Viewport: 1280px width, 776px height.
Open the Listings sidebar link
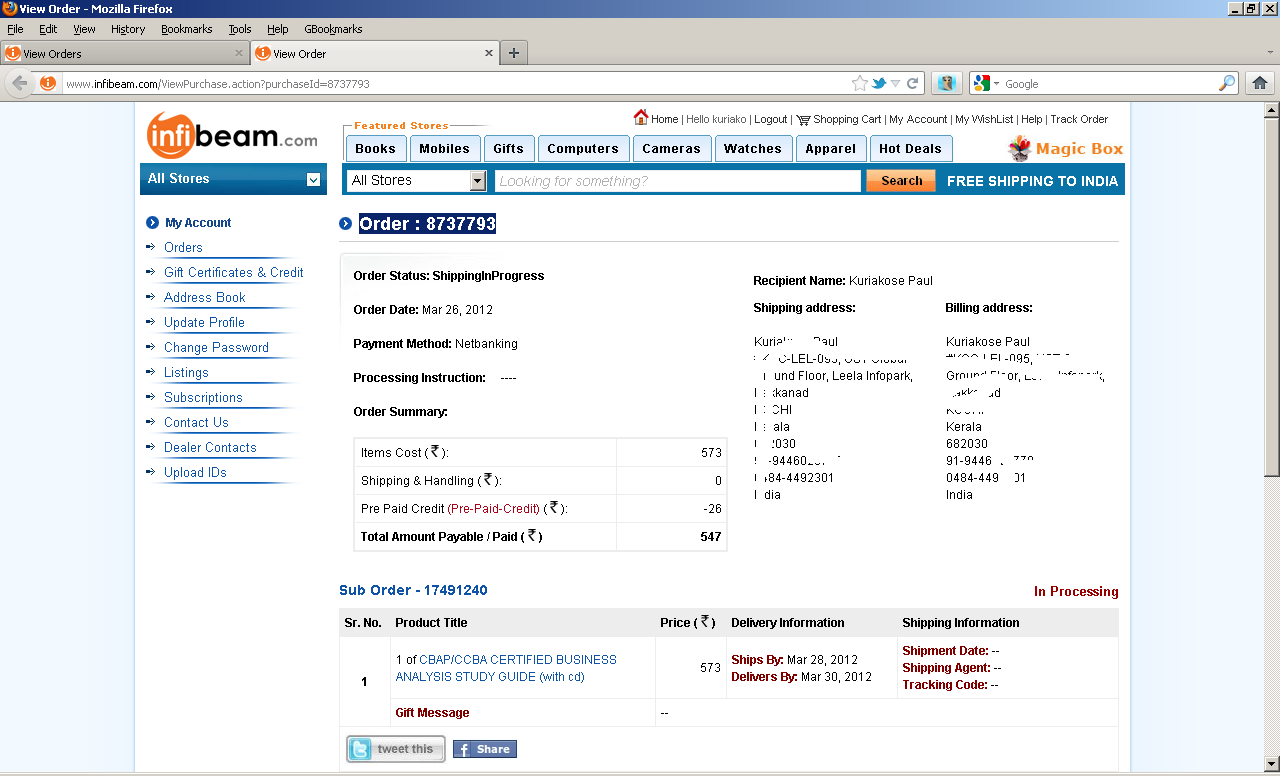tap(186, 372)
